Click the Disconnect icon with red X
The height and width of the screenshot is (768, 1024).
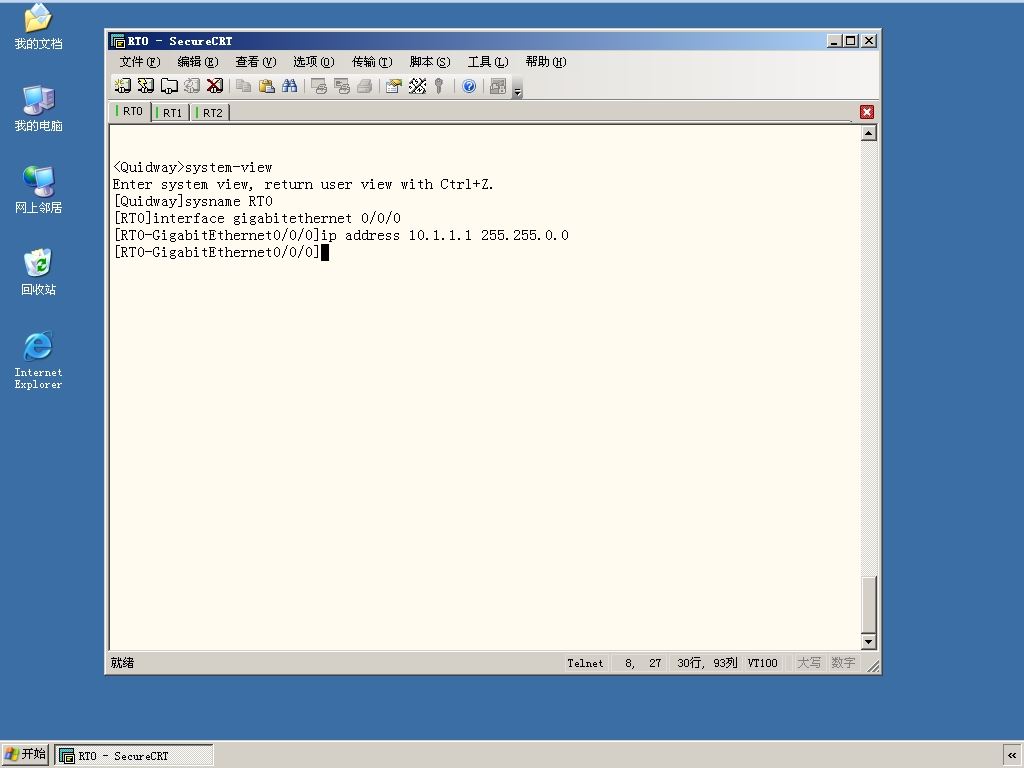point(215,86)
